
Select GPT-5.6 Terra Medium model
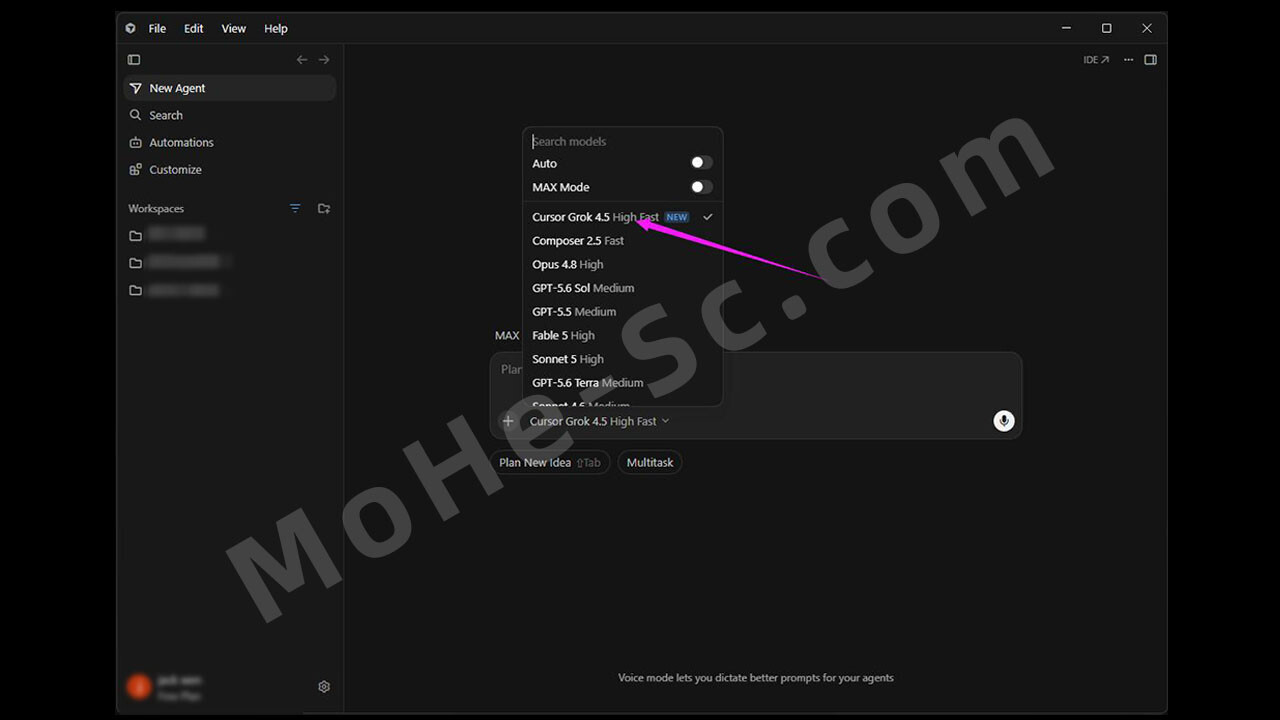pyautogui.click(x=622, y=383)
